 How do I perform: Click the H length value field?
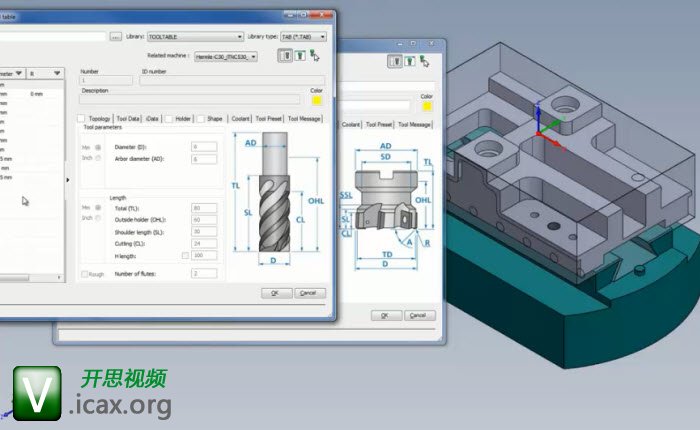coord(204,255)
